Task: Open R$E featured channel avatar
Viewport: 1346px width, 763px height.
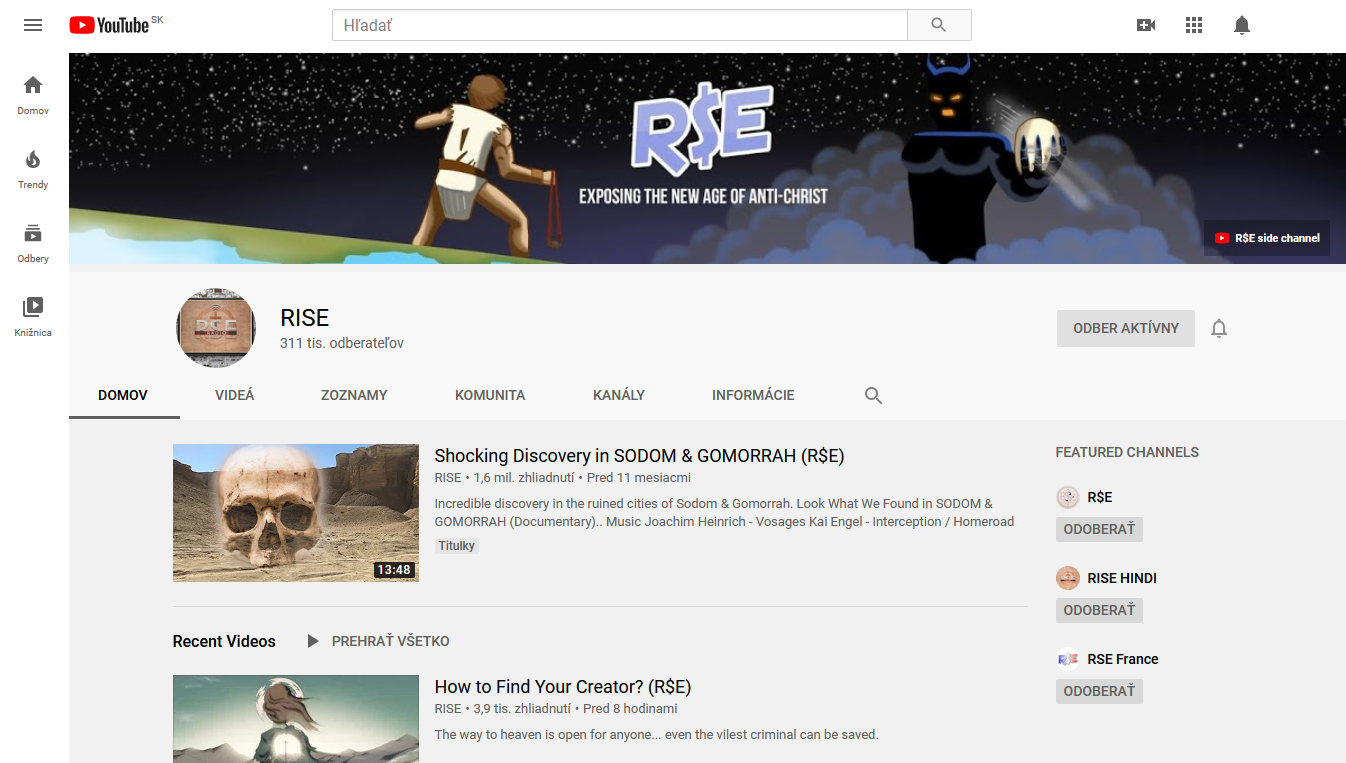Action: click(1068, 497)
